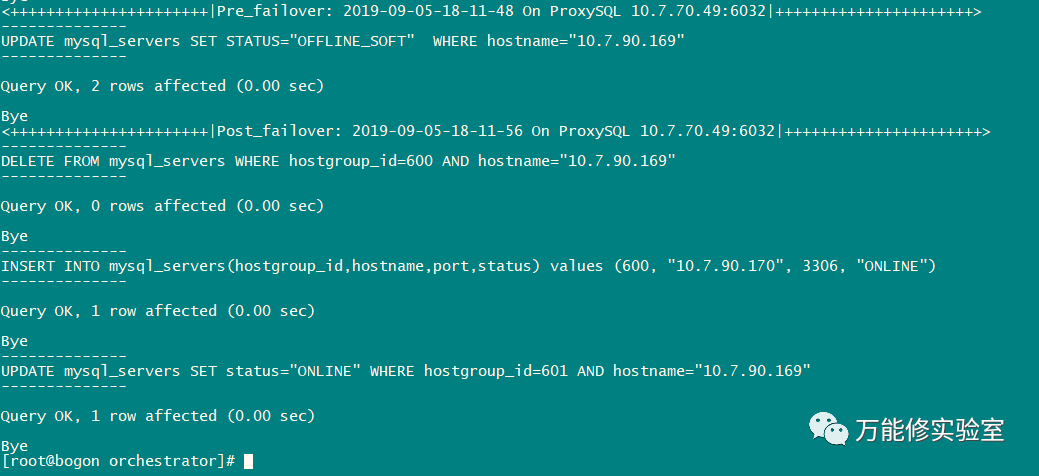Click "Query OK, 0 rows affected" result line

[162, 206]
